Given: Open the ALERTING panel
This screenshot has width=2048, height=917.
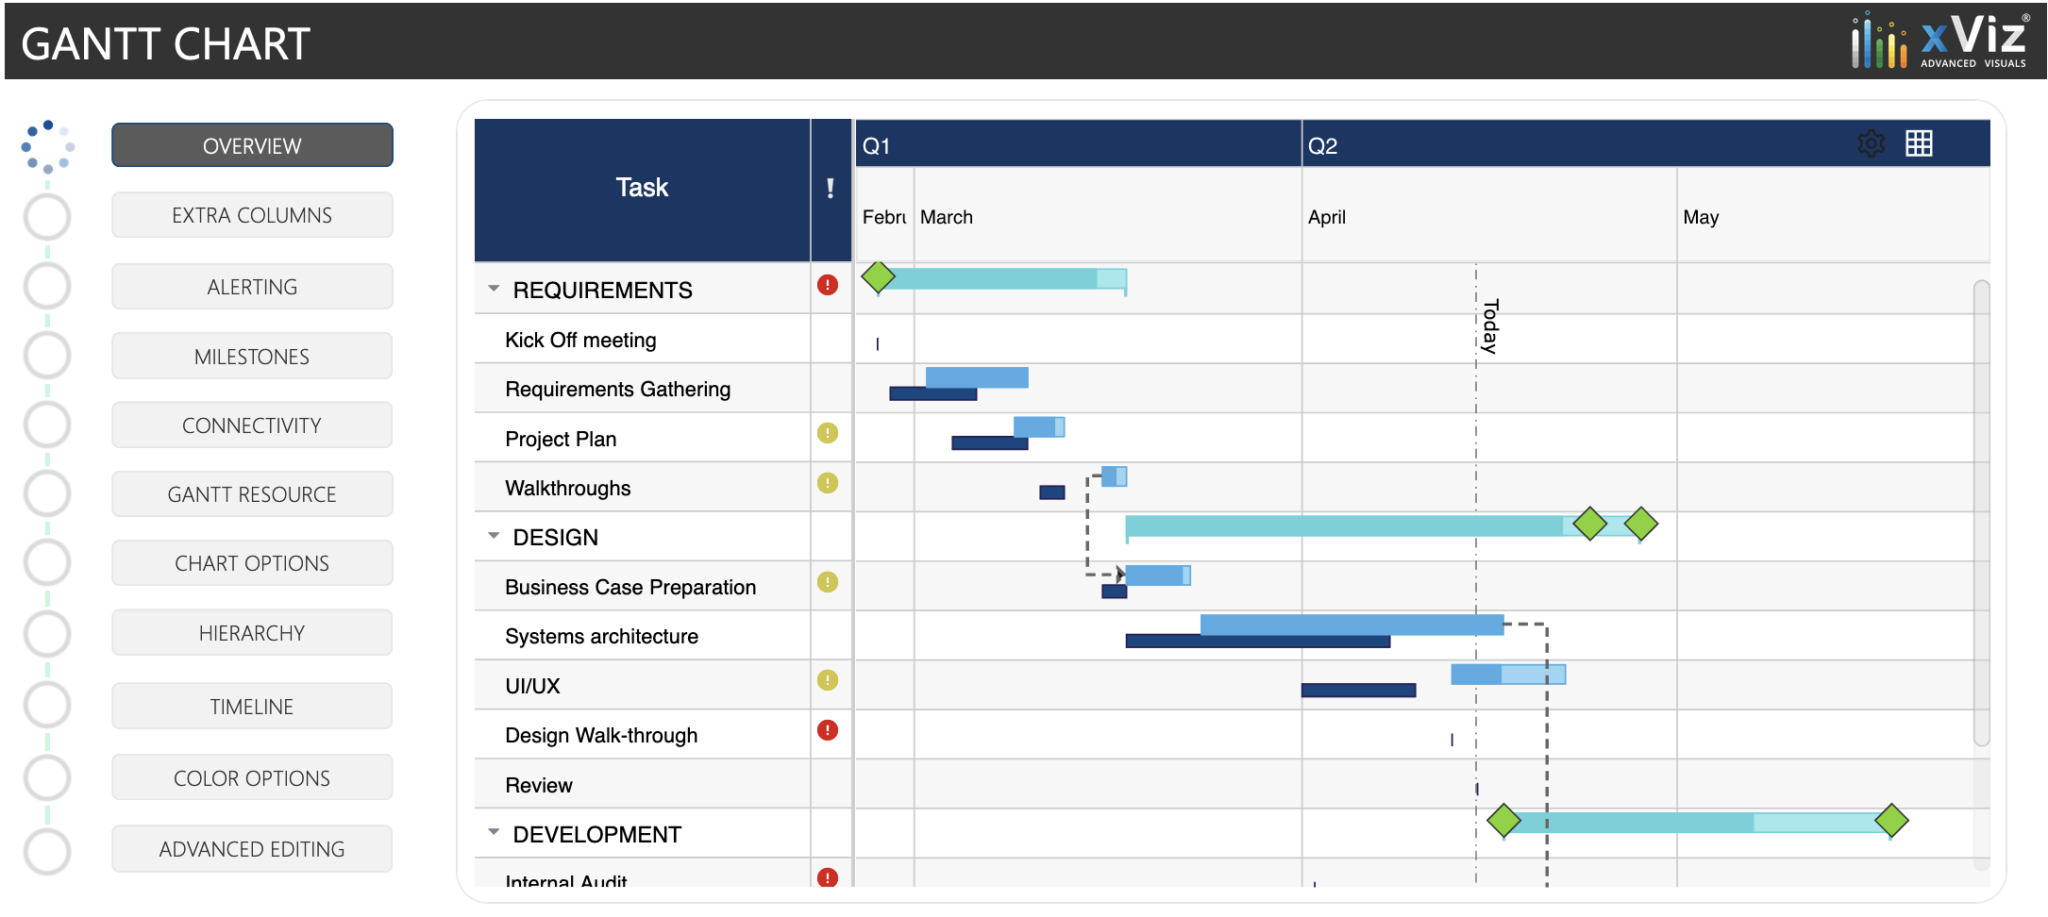Looking at the screenshot, I should pyautogui.click(x=251, y=285).
